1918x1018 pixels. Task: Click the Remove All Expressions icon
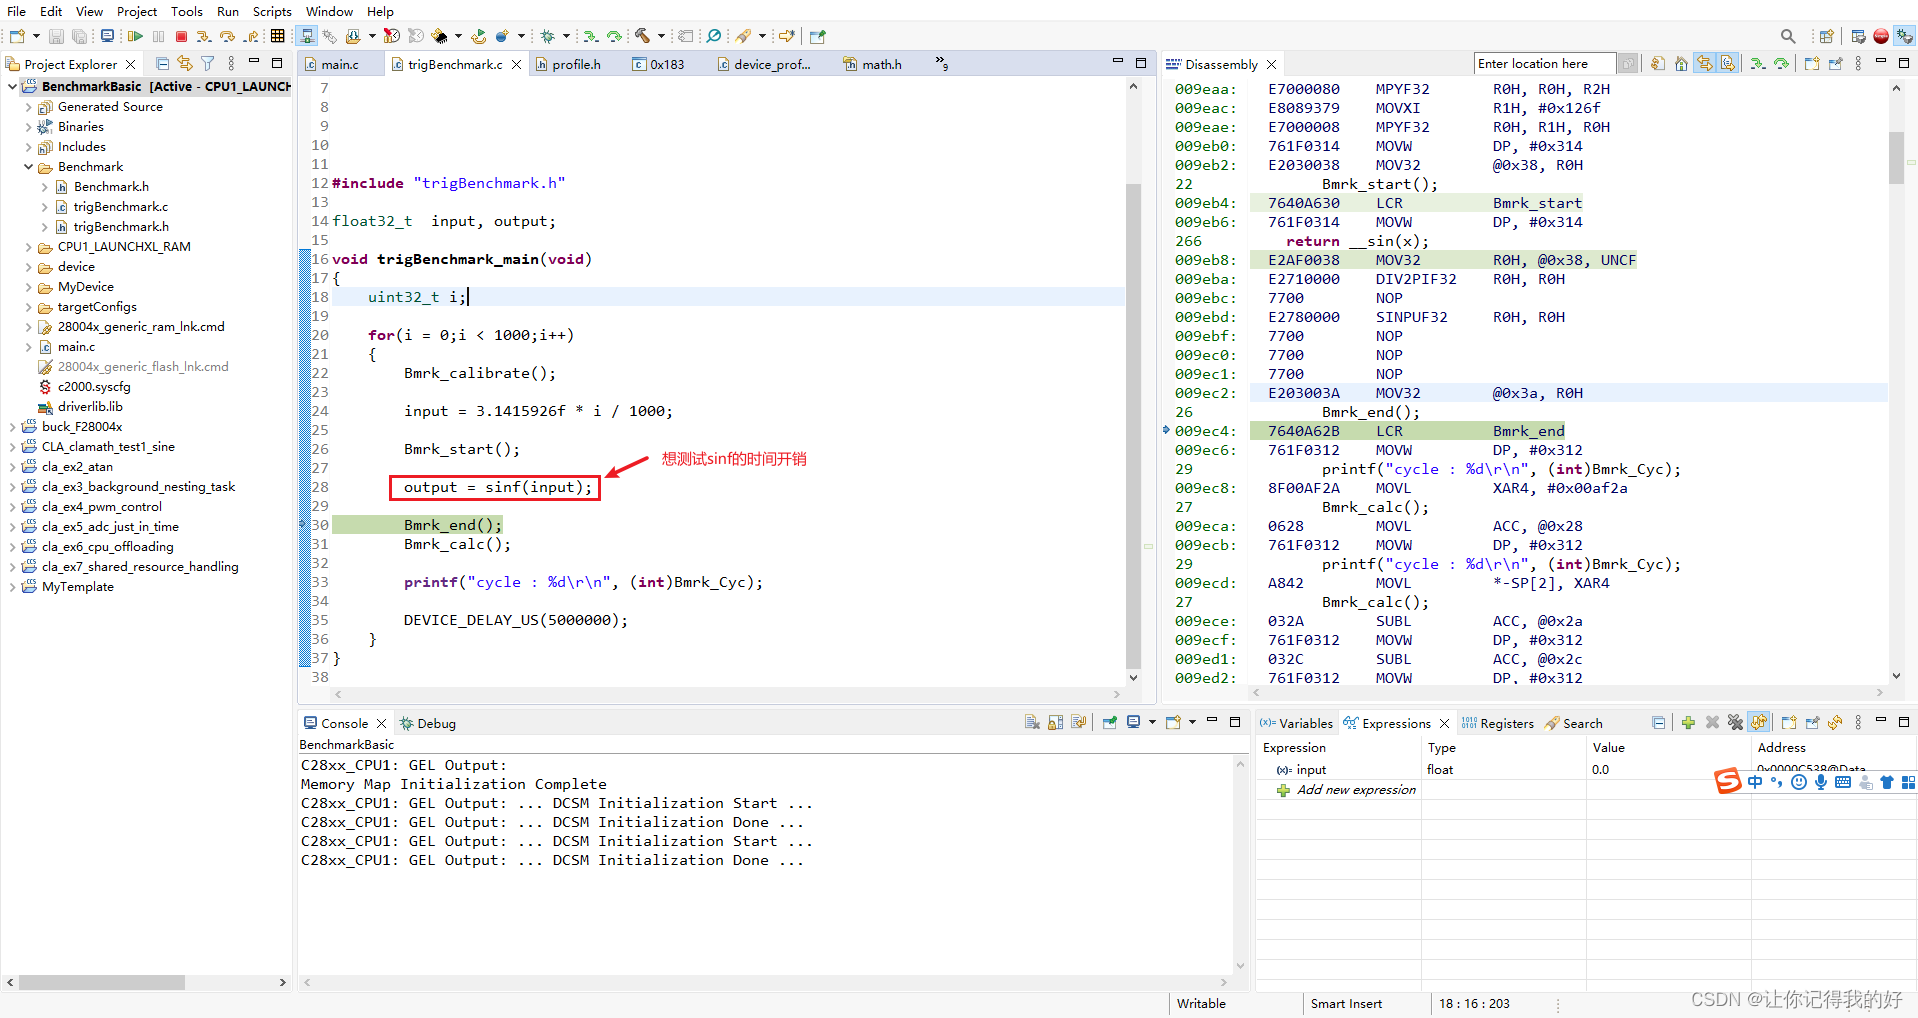1735,723
